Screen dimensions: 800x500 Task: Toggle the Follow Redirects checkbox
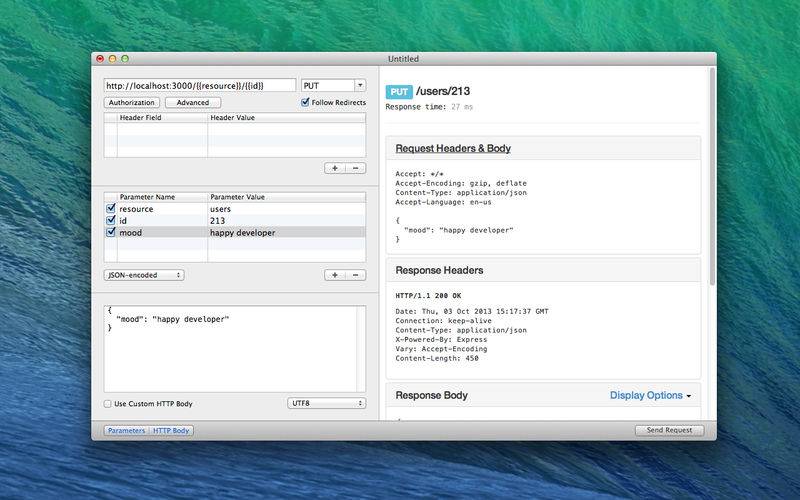pyautogui.click(x=305, y=102)
